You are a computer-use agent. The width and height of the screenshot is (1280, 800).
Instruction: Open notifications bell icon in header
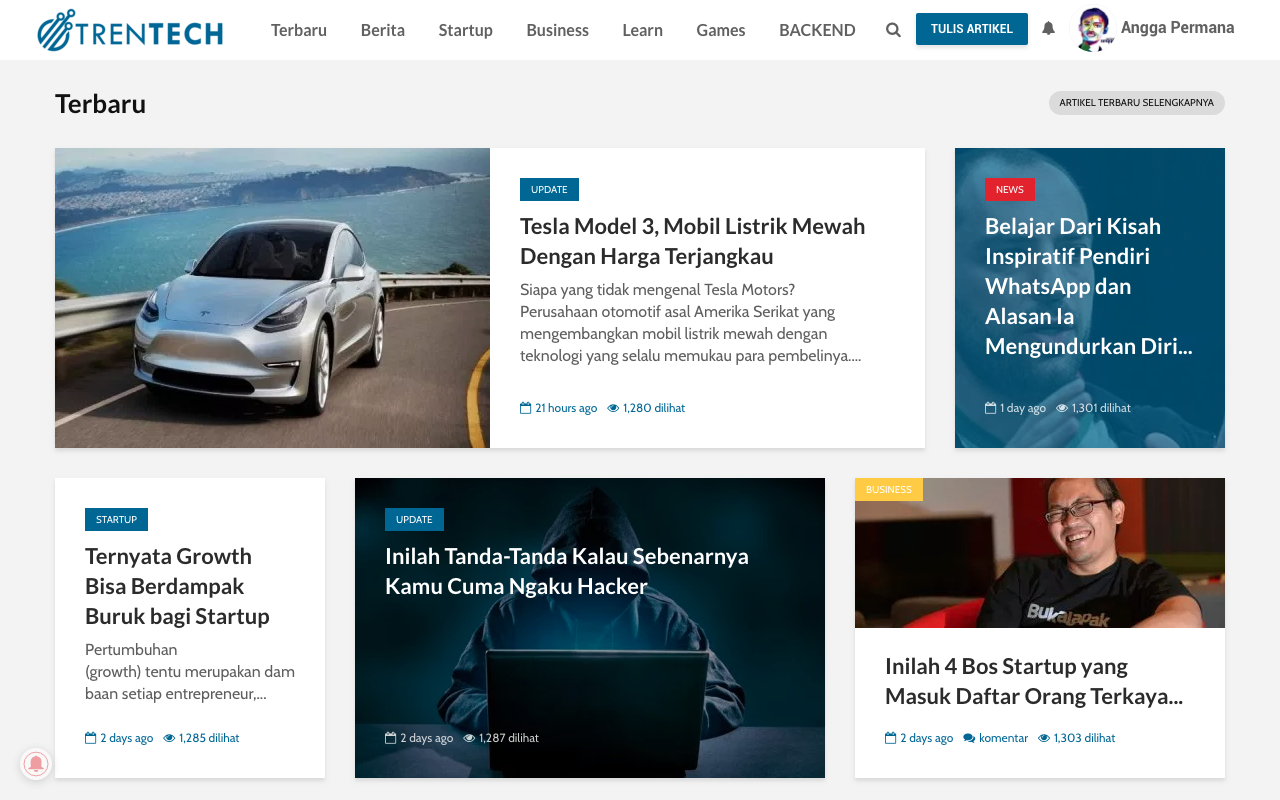click(x=1048, y=29)
